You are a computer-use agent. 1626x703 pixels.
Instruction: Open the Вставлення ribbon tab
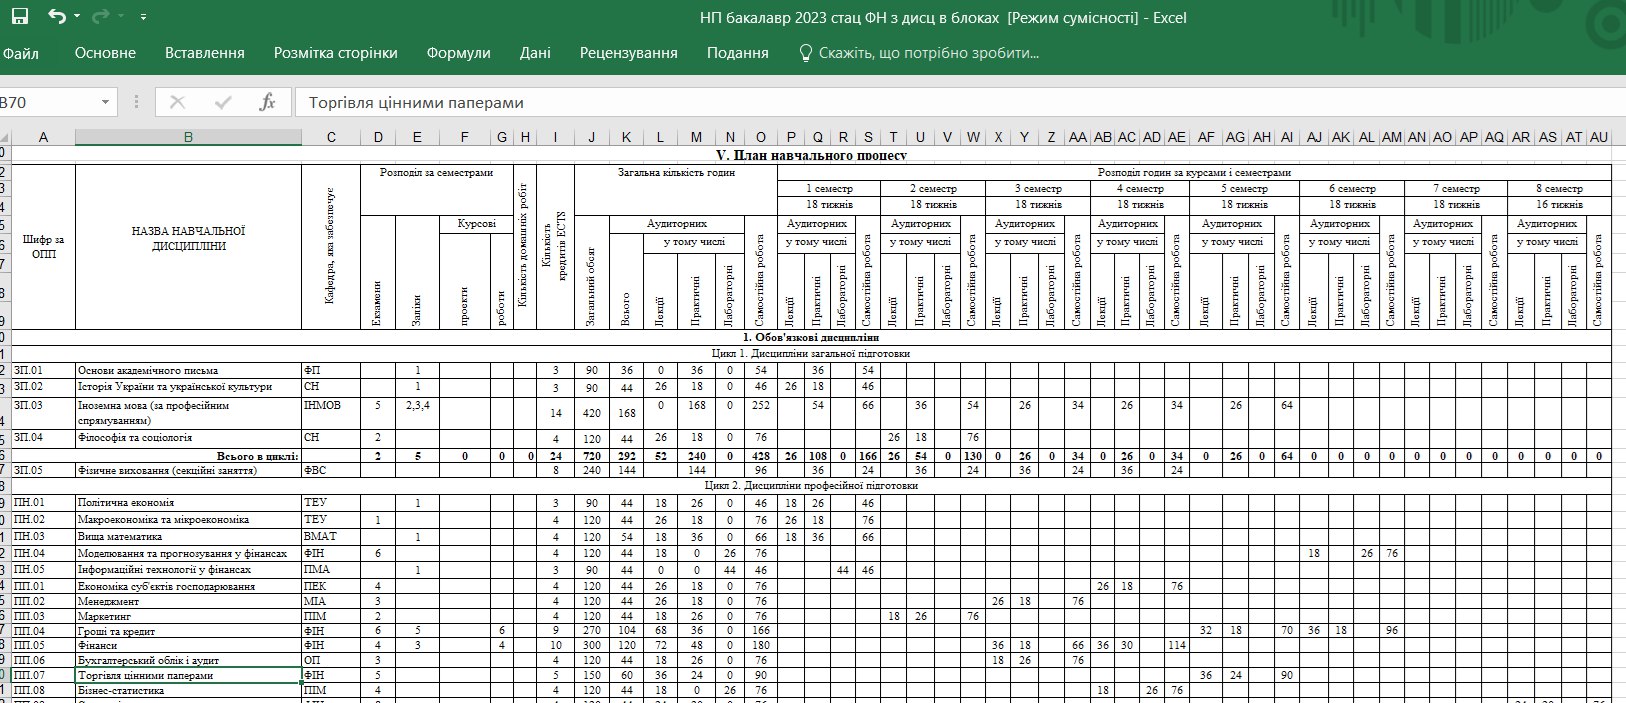coord(204,53)
